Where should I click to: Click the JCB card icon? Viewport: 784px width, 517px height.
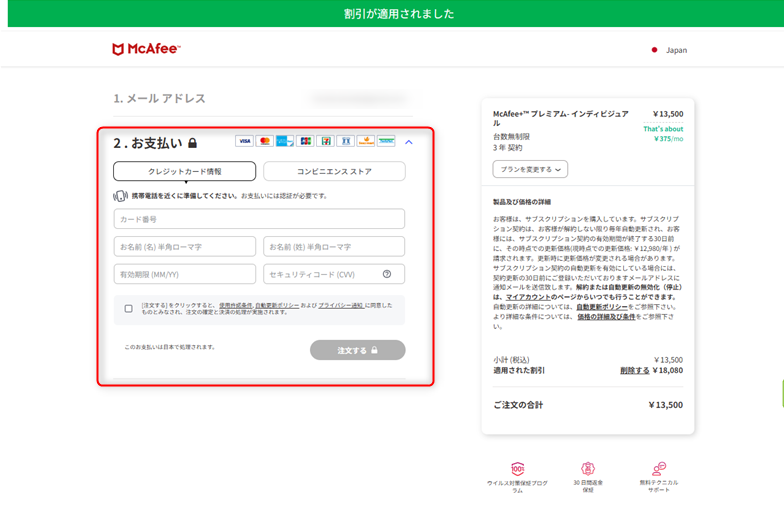click(306, 141)
